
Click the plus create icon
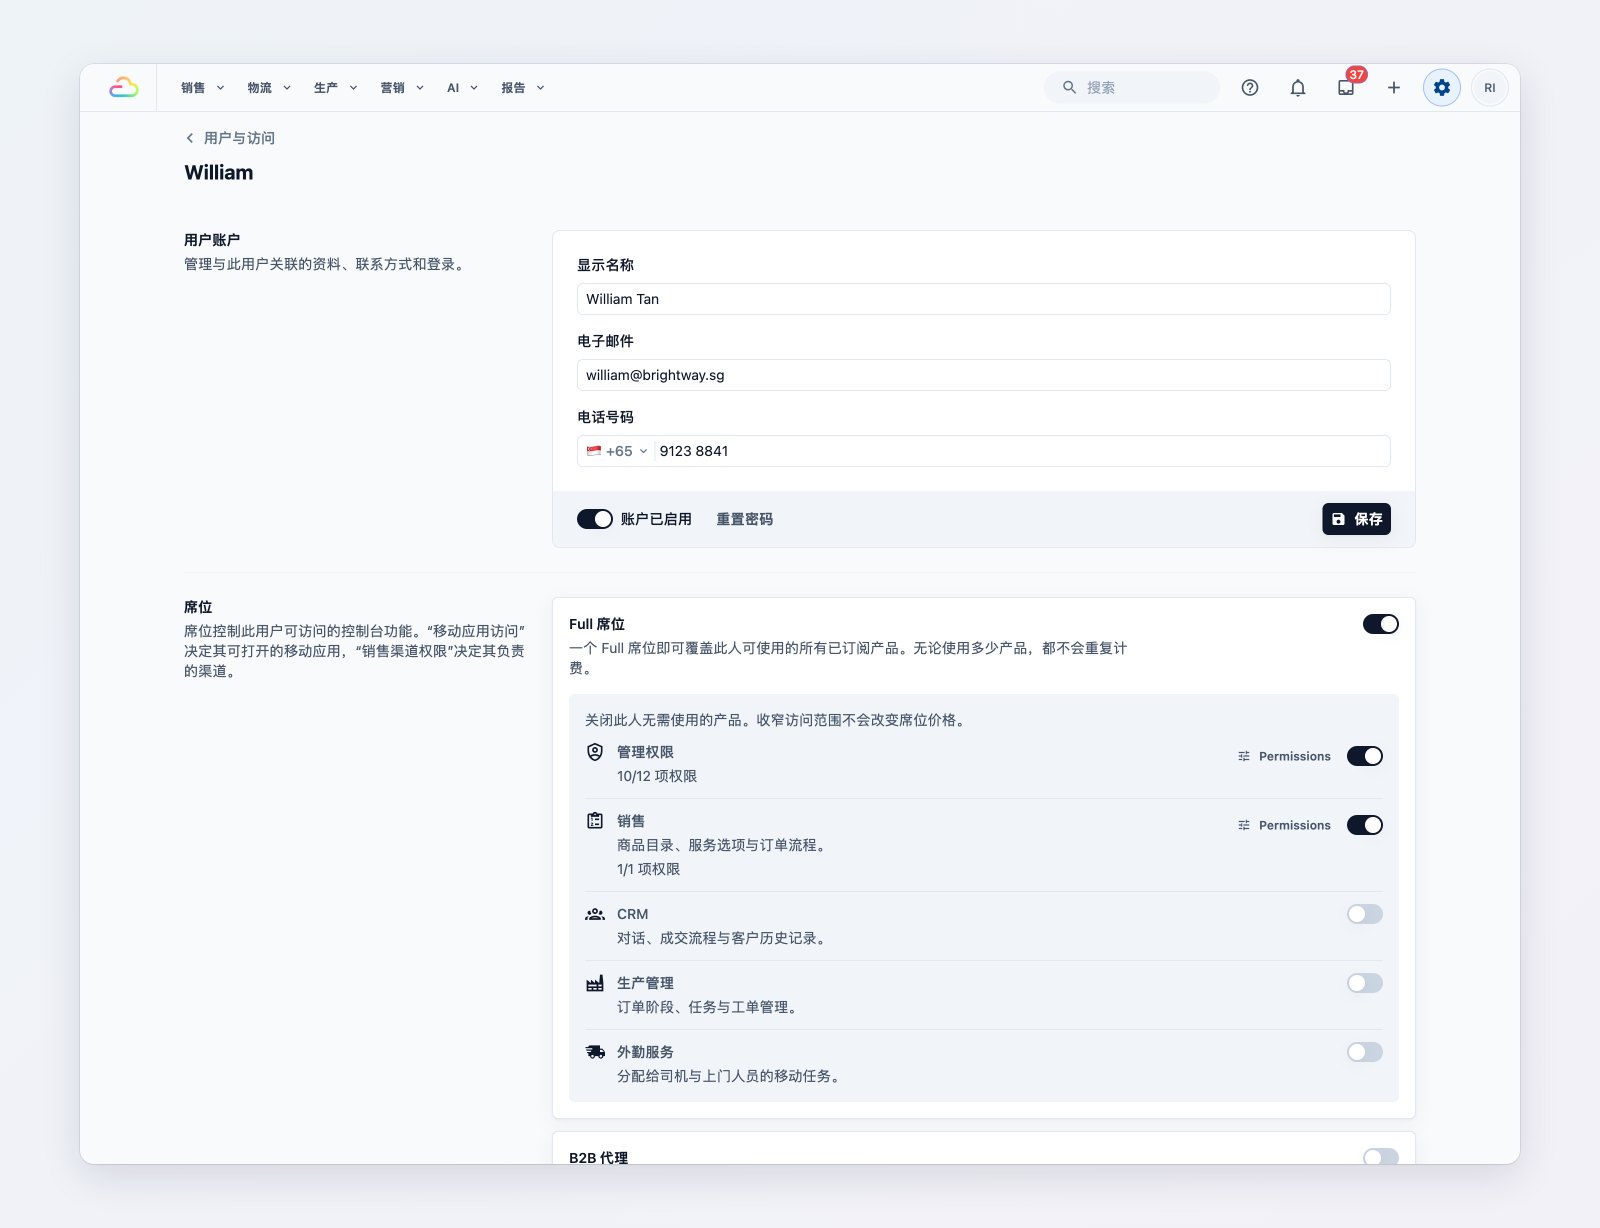click(x=1394, y=88)
